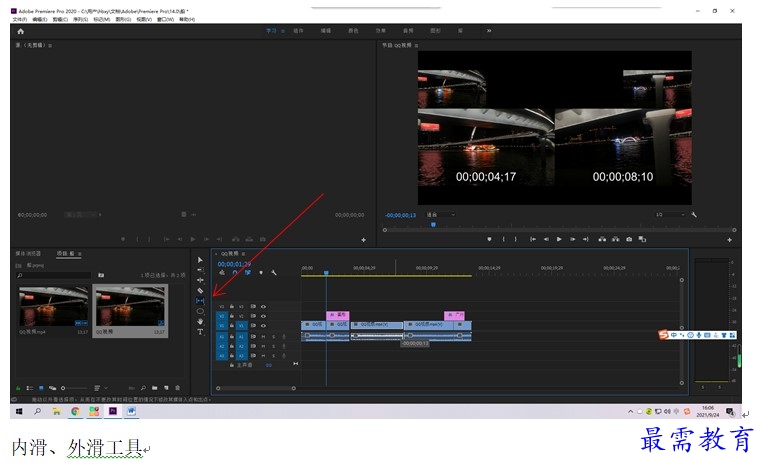The image size is (762, 471).
Task: Click timeline horizontal zoom scrollbar
Action: 256,388
